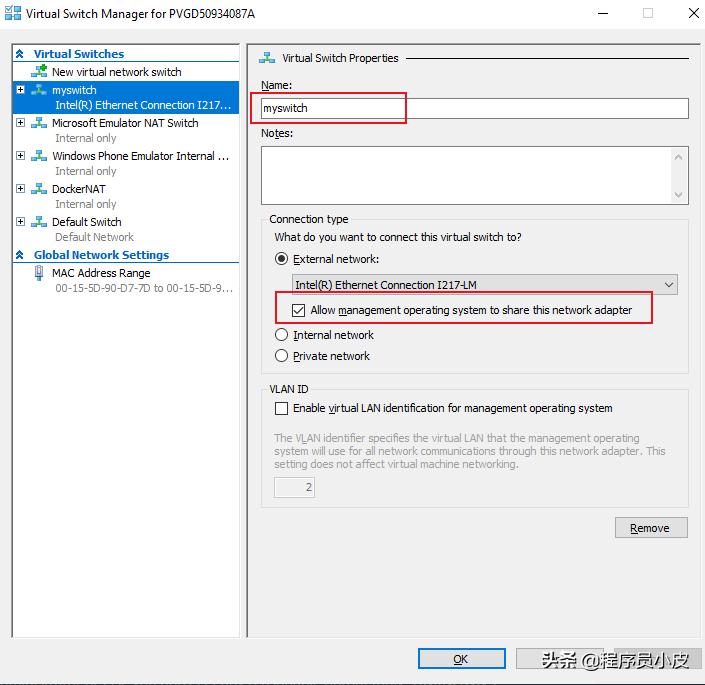The image size is (705, 685).
Task: Click Intel(R) Ethernet Connection I217 under myswitch
Action: click(143, 105)
